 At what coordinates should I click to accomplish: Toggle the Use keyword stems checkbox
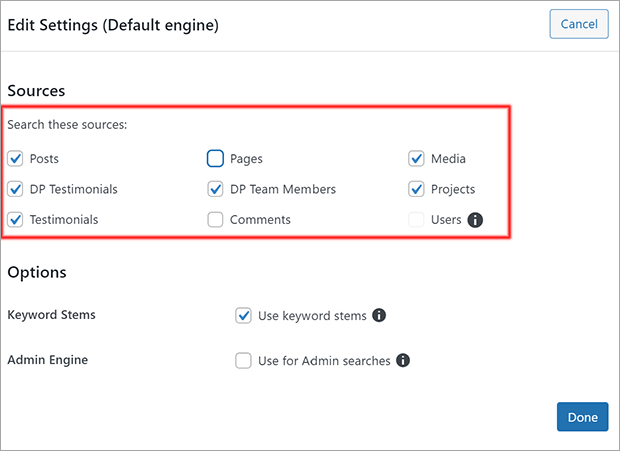pyautogui.click(x=243, y=315)
